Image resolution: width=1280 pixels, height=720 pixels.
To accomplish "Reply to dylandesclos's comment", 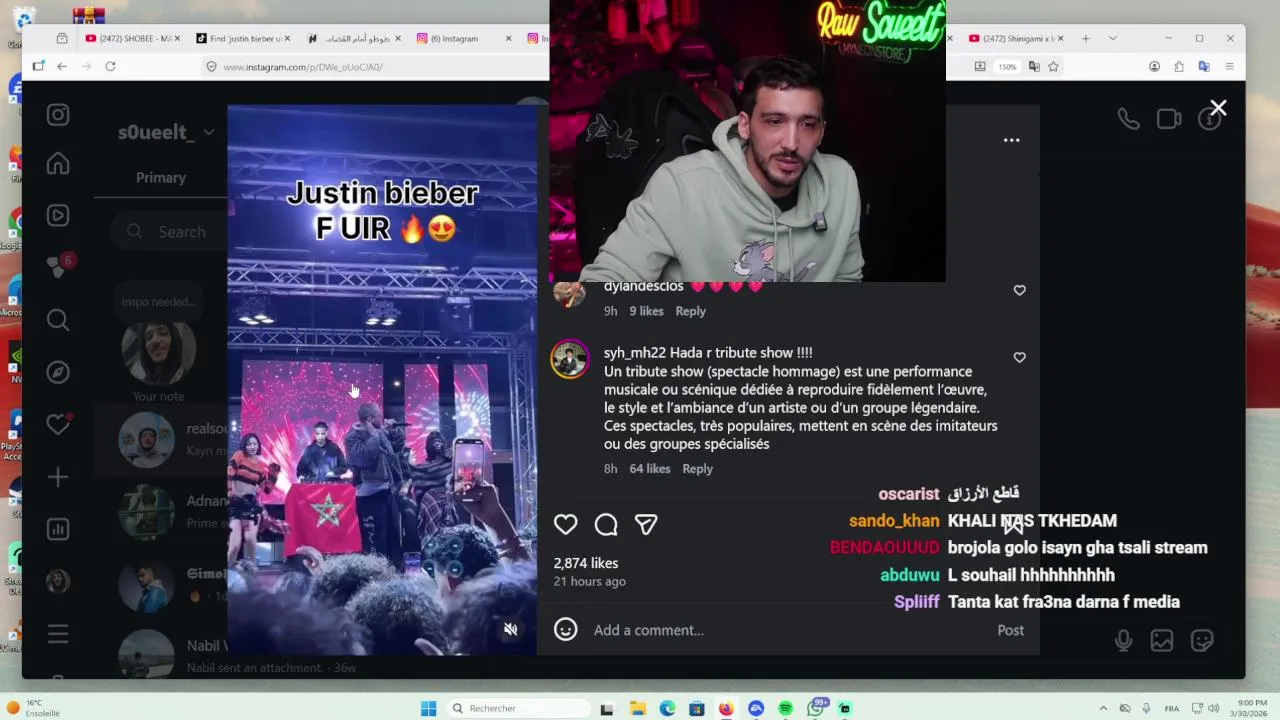I will click(690, 311).
